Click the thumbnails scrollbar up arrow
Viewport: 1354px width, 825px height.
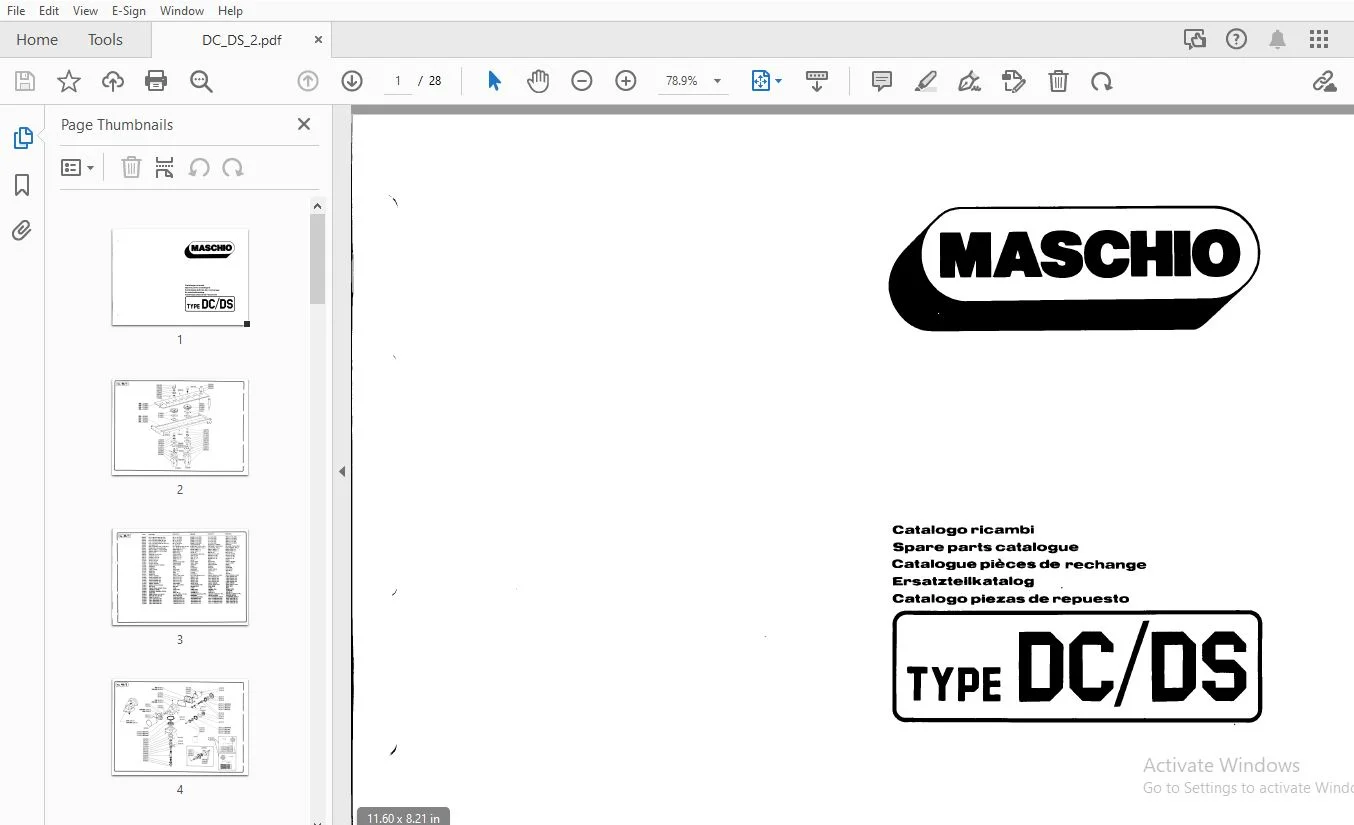(x=317, y=206)
